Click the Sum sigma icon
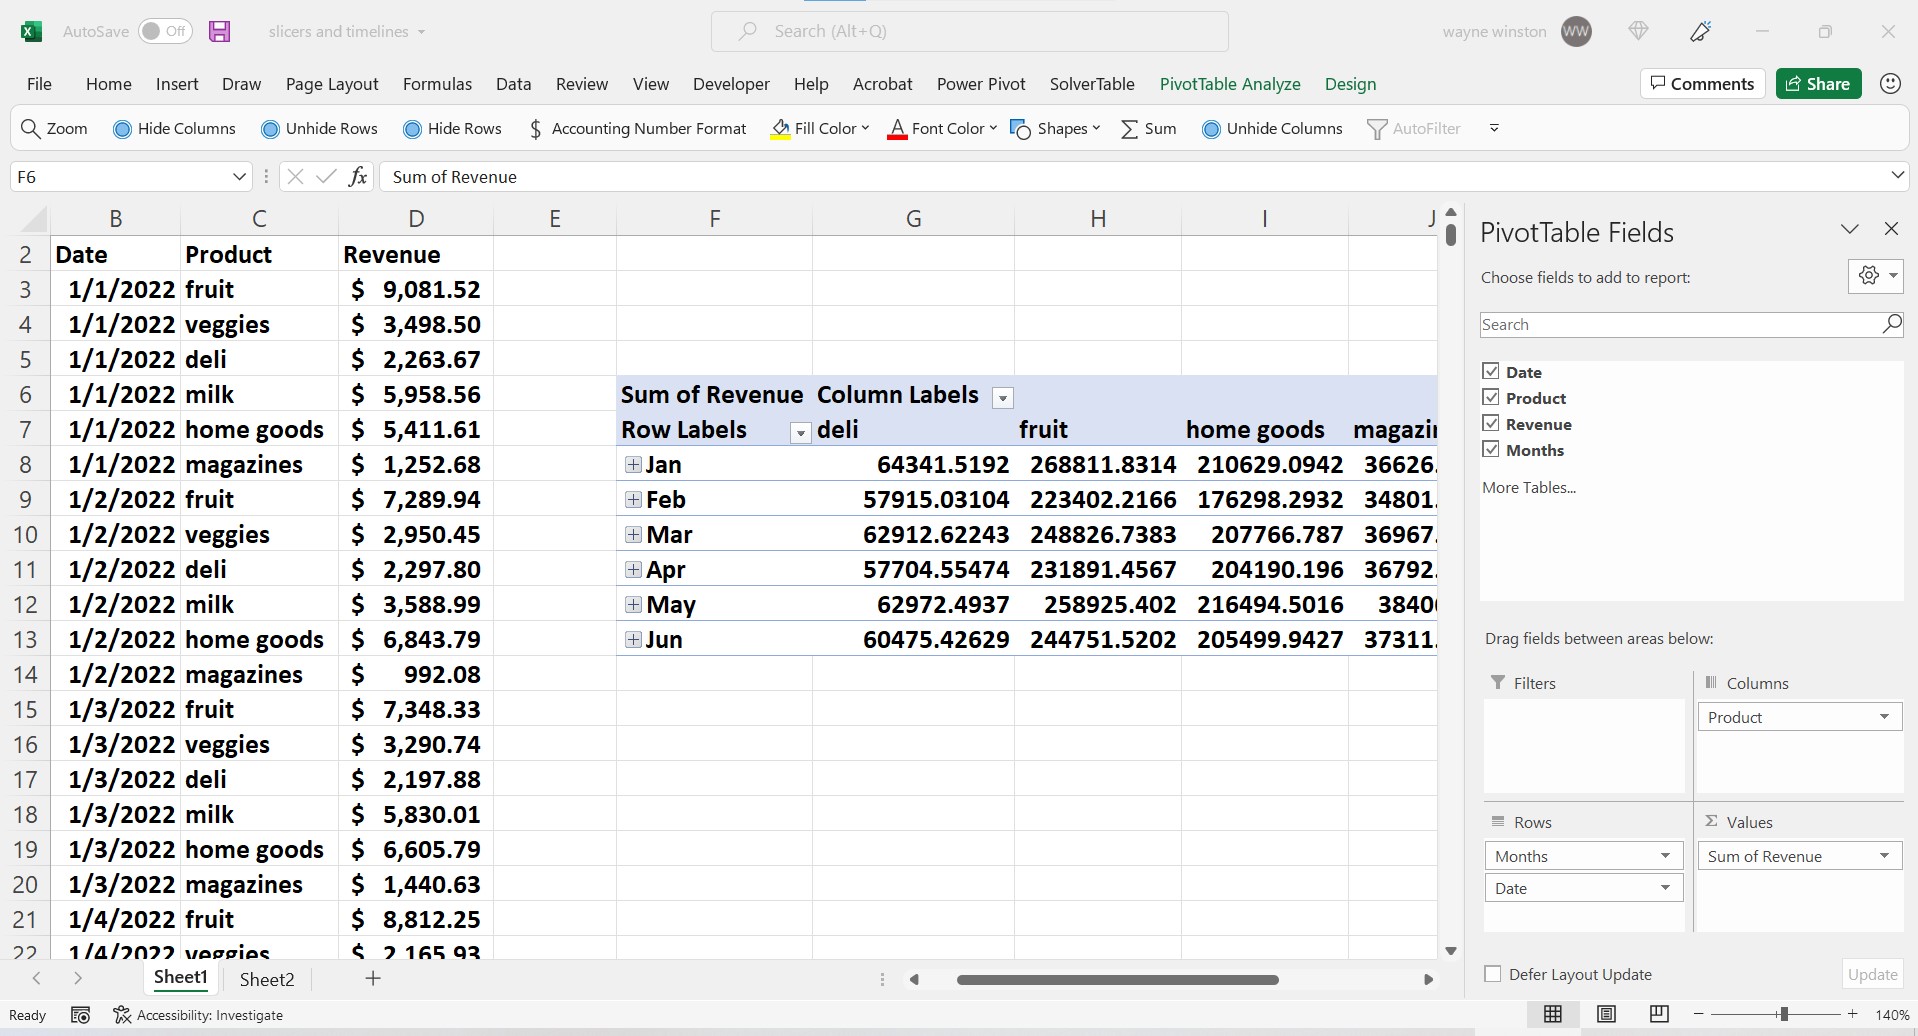 click(x=1129, y=129)
